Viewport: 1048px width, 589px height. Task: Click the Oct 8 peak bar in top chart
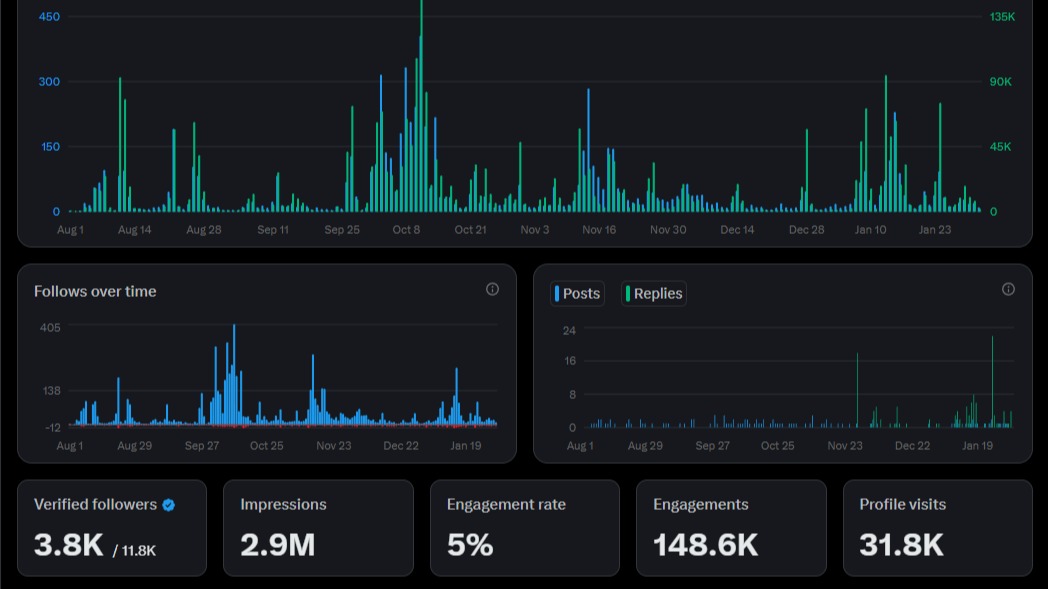[421, 107]
